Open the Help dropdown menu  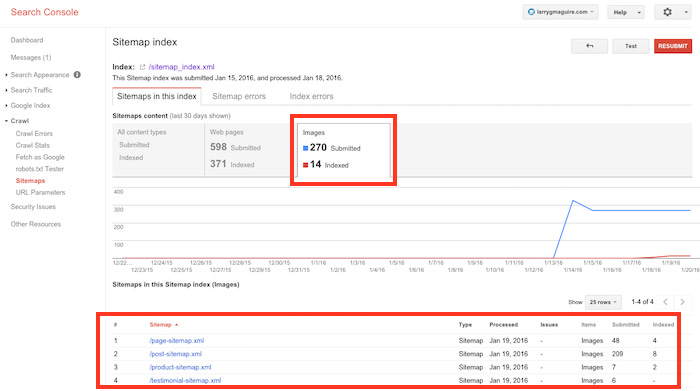(625, 12)
